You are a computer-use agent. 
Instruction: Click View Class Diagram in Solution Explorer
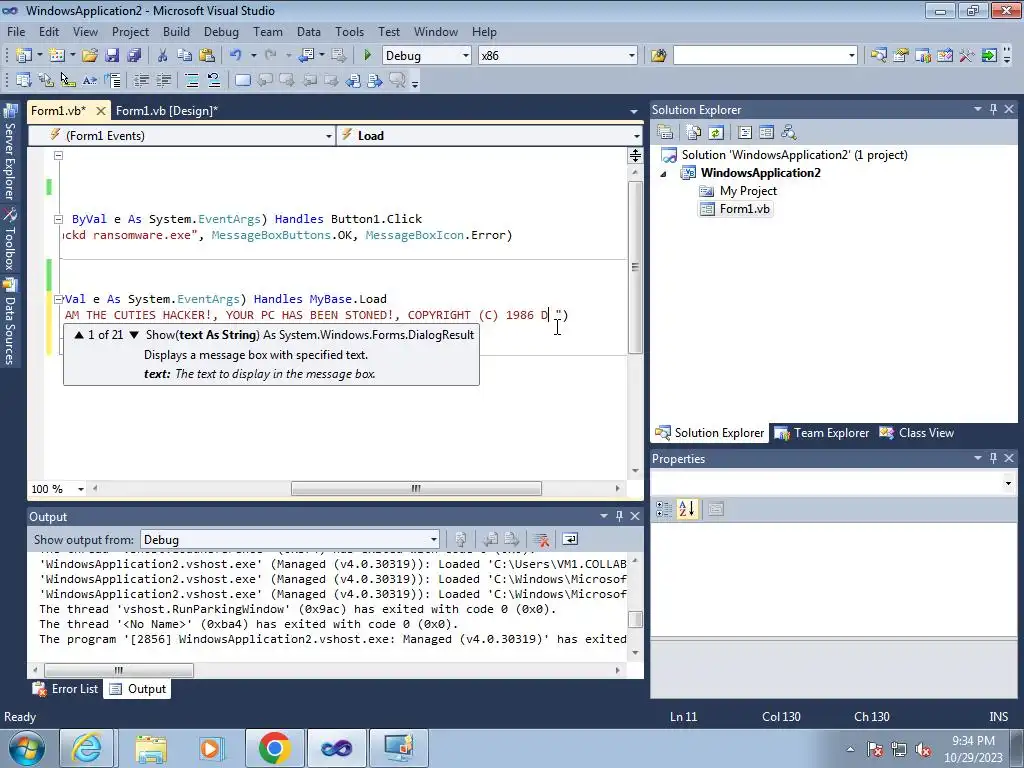[789, 133]
